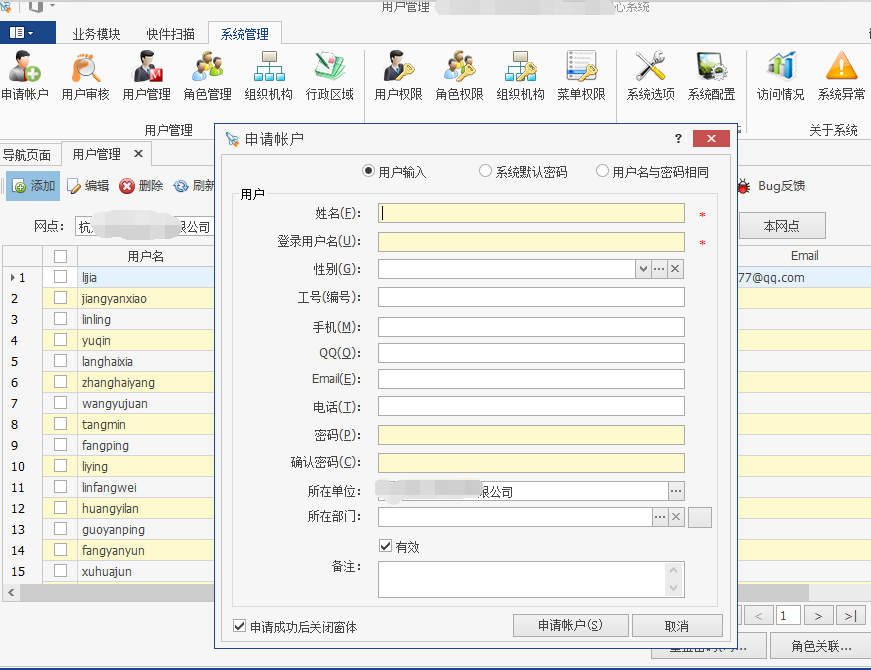This screenshot has width=871, height=670.
Task: Open the 系统选项 ribbon icon
Action: [x=650, y=76]
